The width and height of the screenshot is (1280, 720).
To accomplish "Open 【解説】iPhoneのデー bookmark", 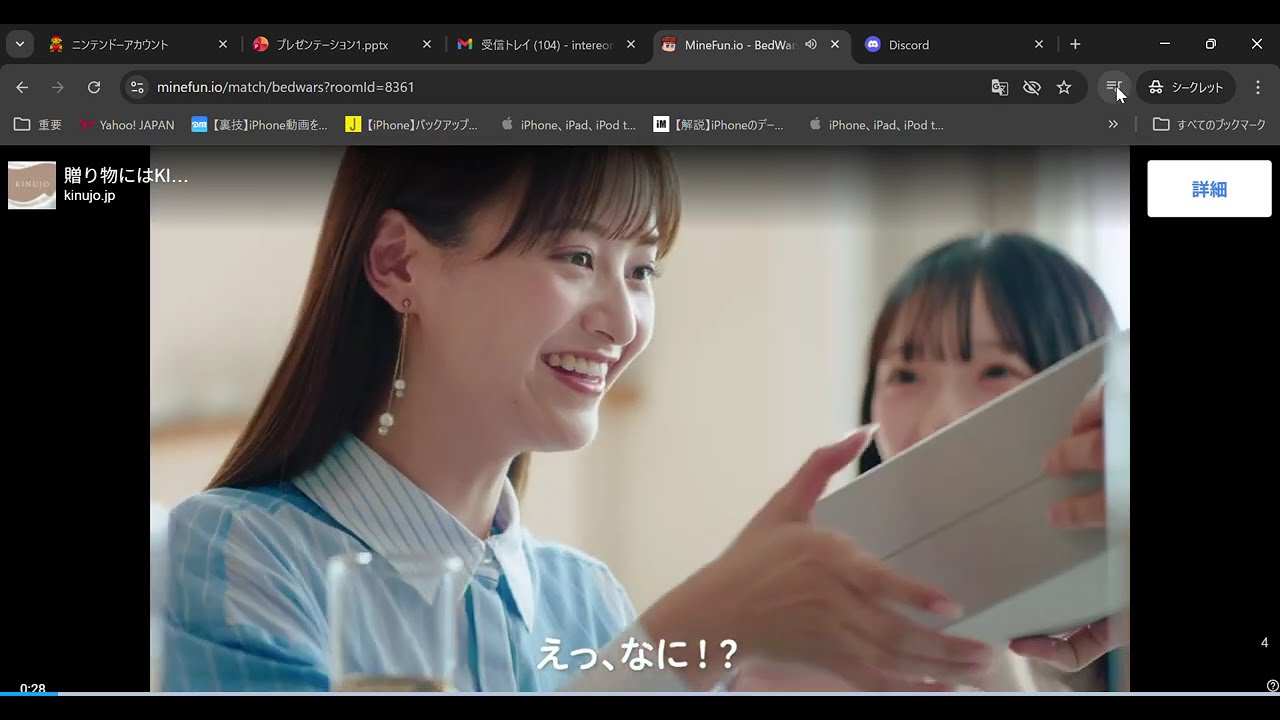I will (719, 125).
